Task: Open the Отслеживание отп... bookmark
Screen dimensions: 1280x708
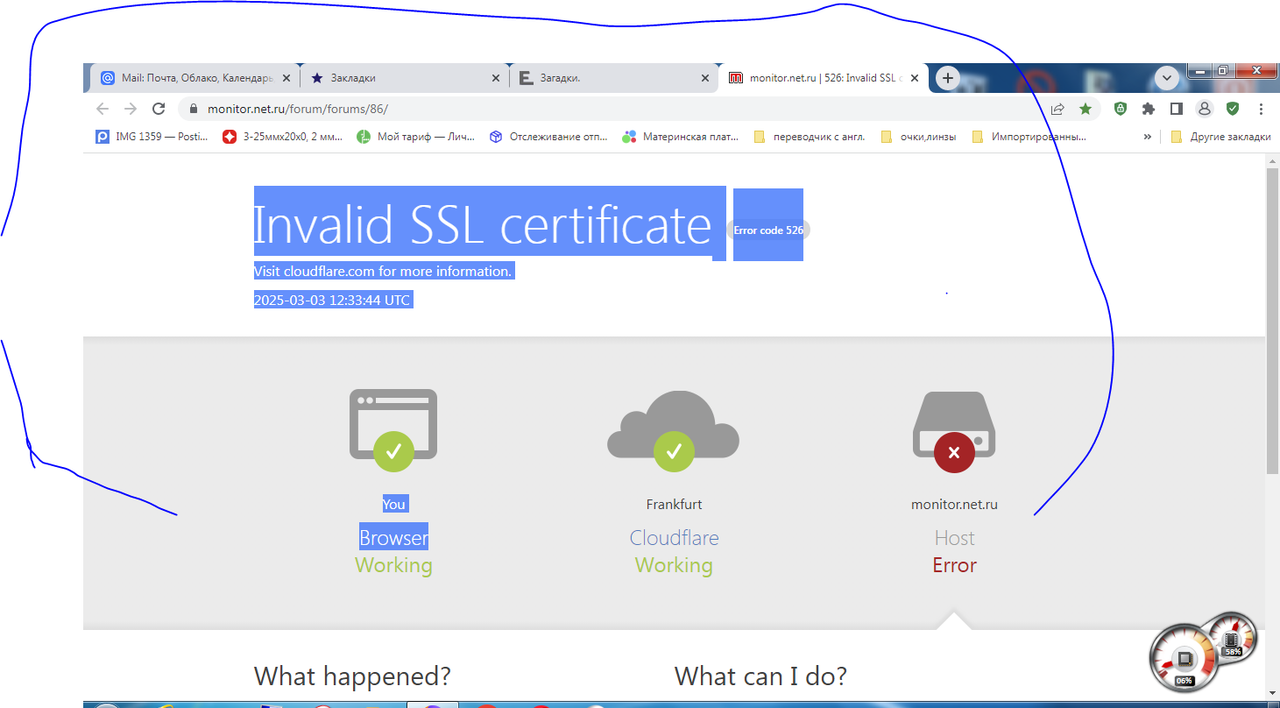Action: pos(548,137)
